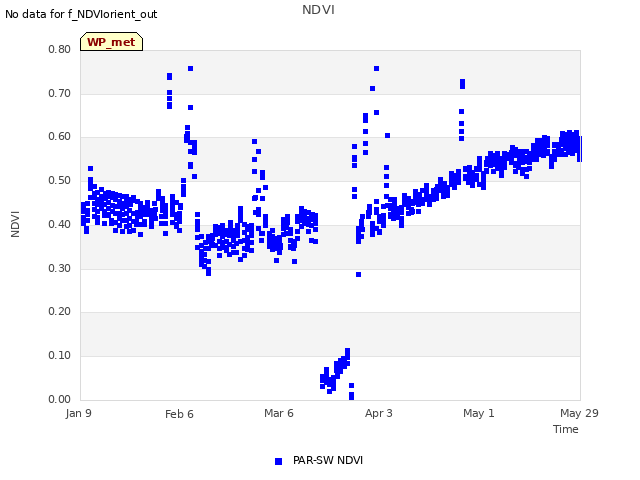This screenshot has height=480, width=640.
Task: Click the 0.80 y-axis tick label
Action: tap(60, 49)
